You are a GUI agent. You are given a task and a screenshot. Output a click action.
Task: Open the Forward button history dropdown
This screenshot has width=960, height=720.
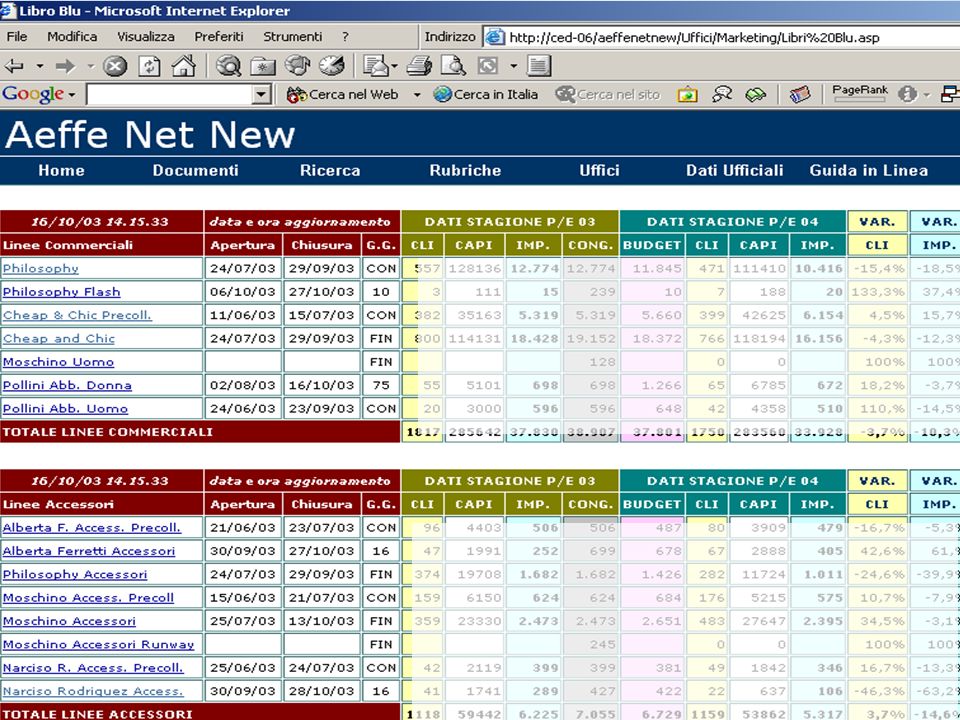click(x=91, y=66)
